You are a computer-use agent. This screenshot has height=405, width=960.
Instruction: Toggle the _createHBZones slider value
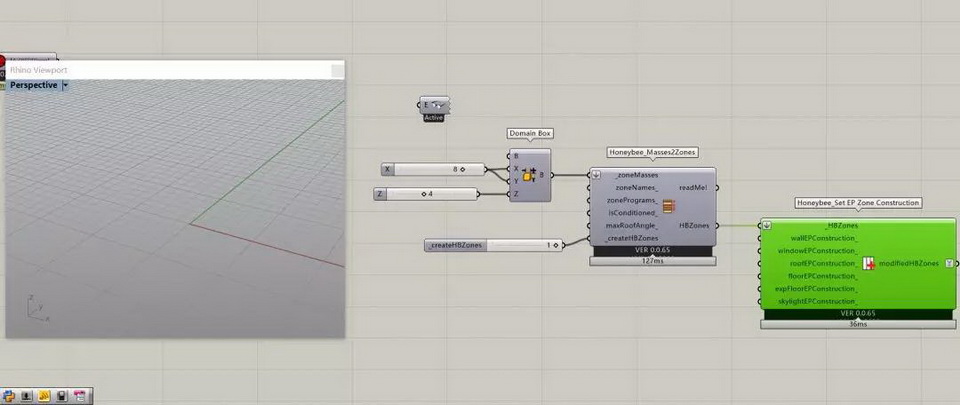(549, 245)
